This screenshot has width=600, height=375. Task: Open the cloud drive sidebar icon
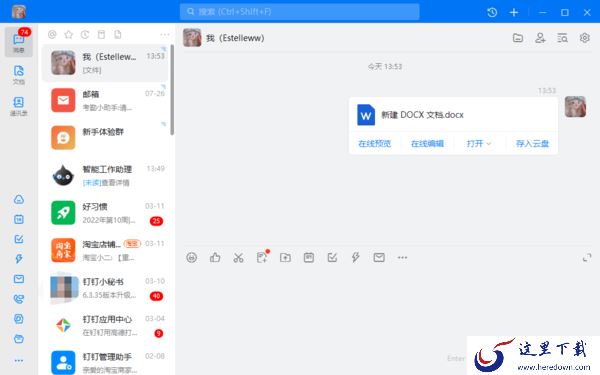(x=19, y=199)
